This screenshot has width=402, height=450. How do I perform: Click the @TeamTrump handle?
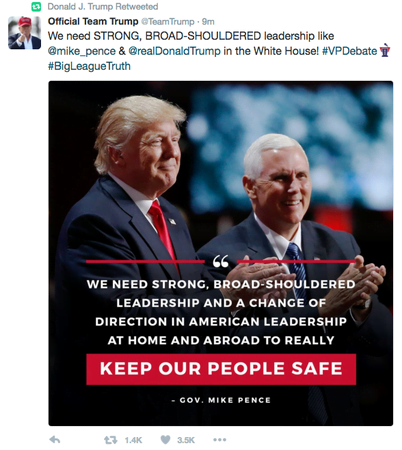click(x=168, y=22)
